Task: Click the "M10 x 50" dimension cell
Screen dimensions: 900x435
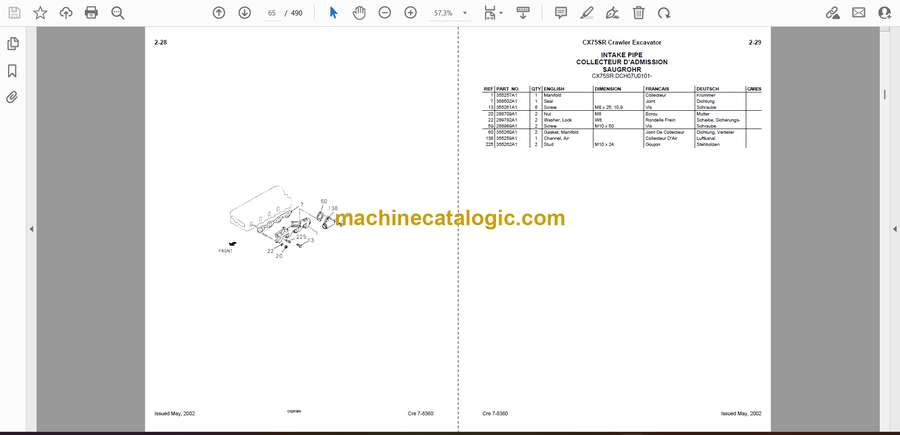Action: [604, 126]
